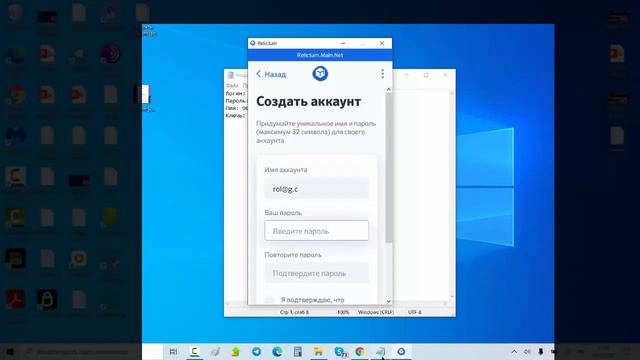This screenshot has width=640, height=360.
Task: Click the green arrow taskbar icon
Action: pos(236,351)
